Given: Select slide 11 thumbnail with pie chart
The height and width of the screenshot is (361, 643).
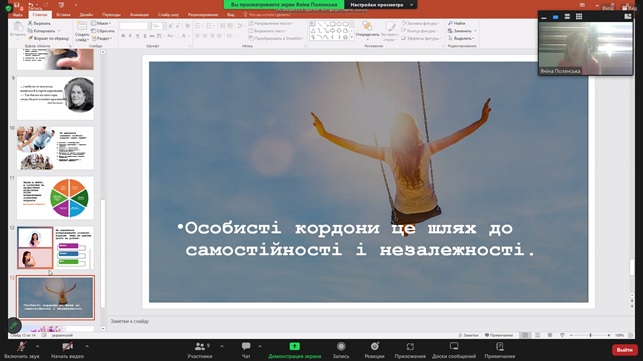Looking at the screenshot, I should 55,198.
